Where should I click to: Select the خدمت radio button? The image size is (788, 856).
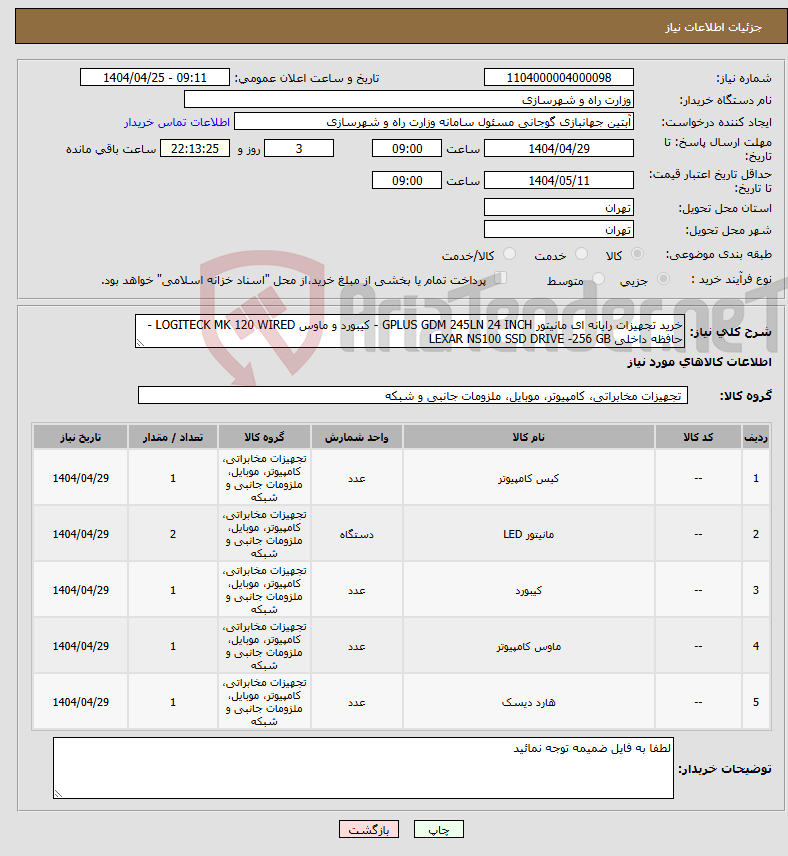582,254
